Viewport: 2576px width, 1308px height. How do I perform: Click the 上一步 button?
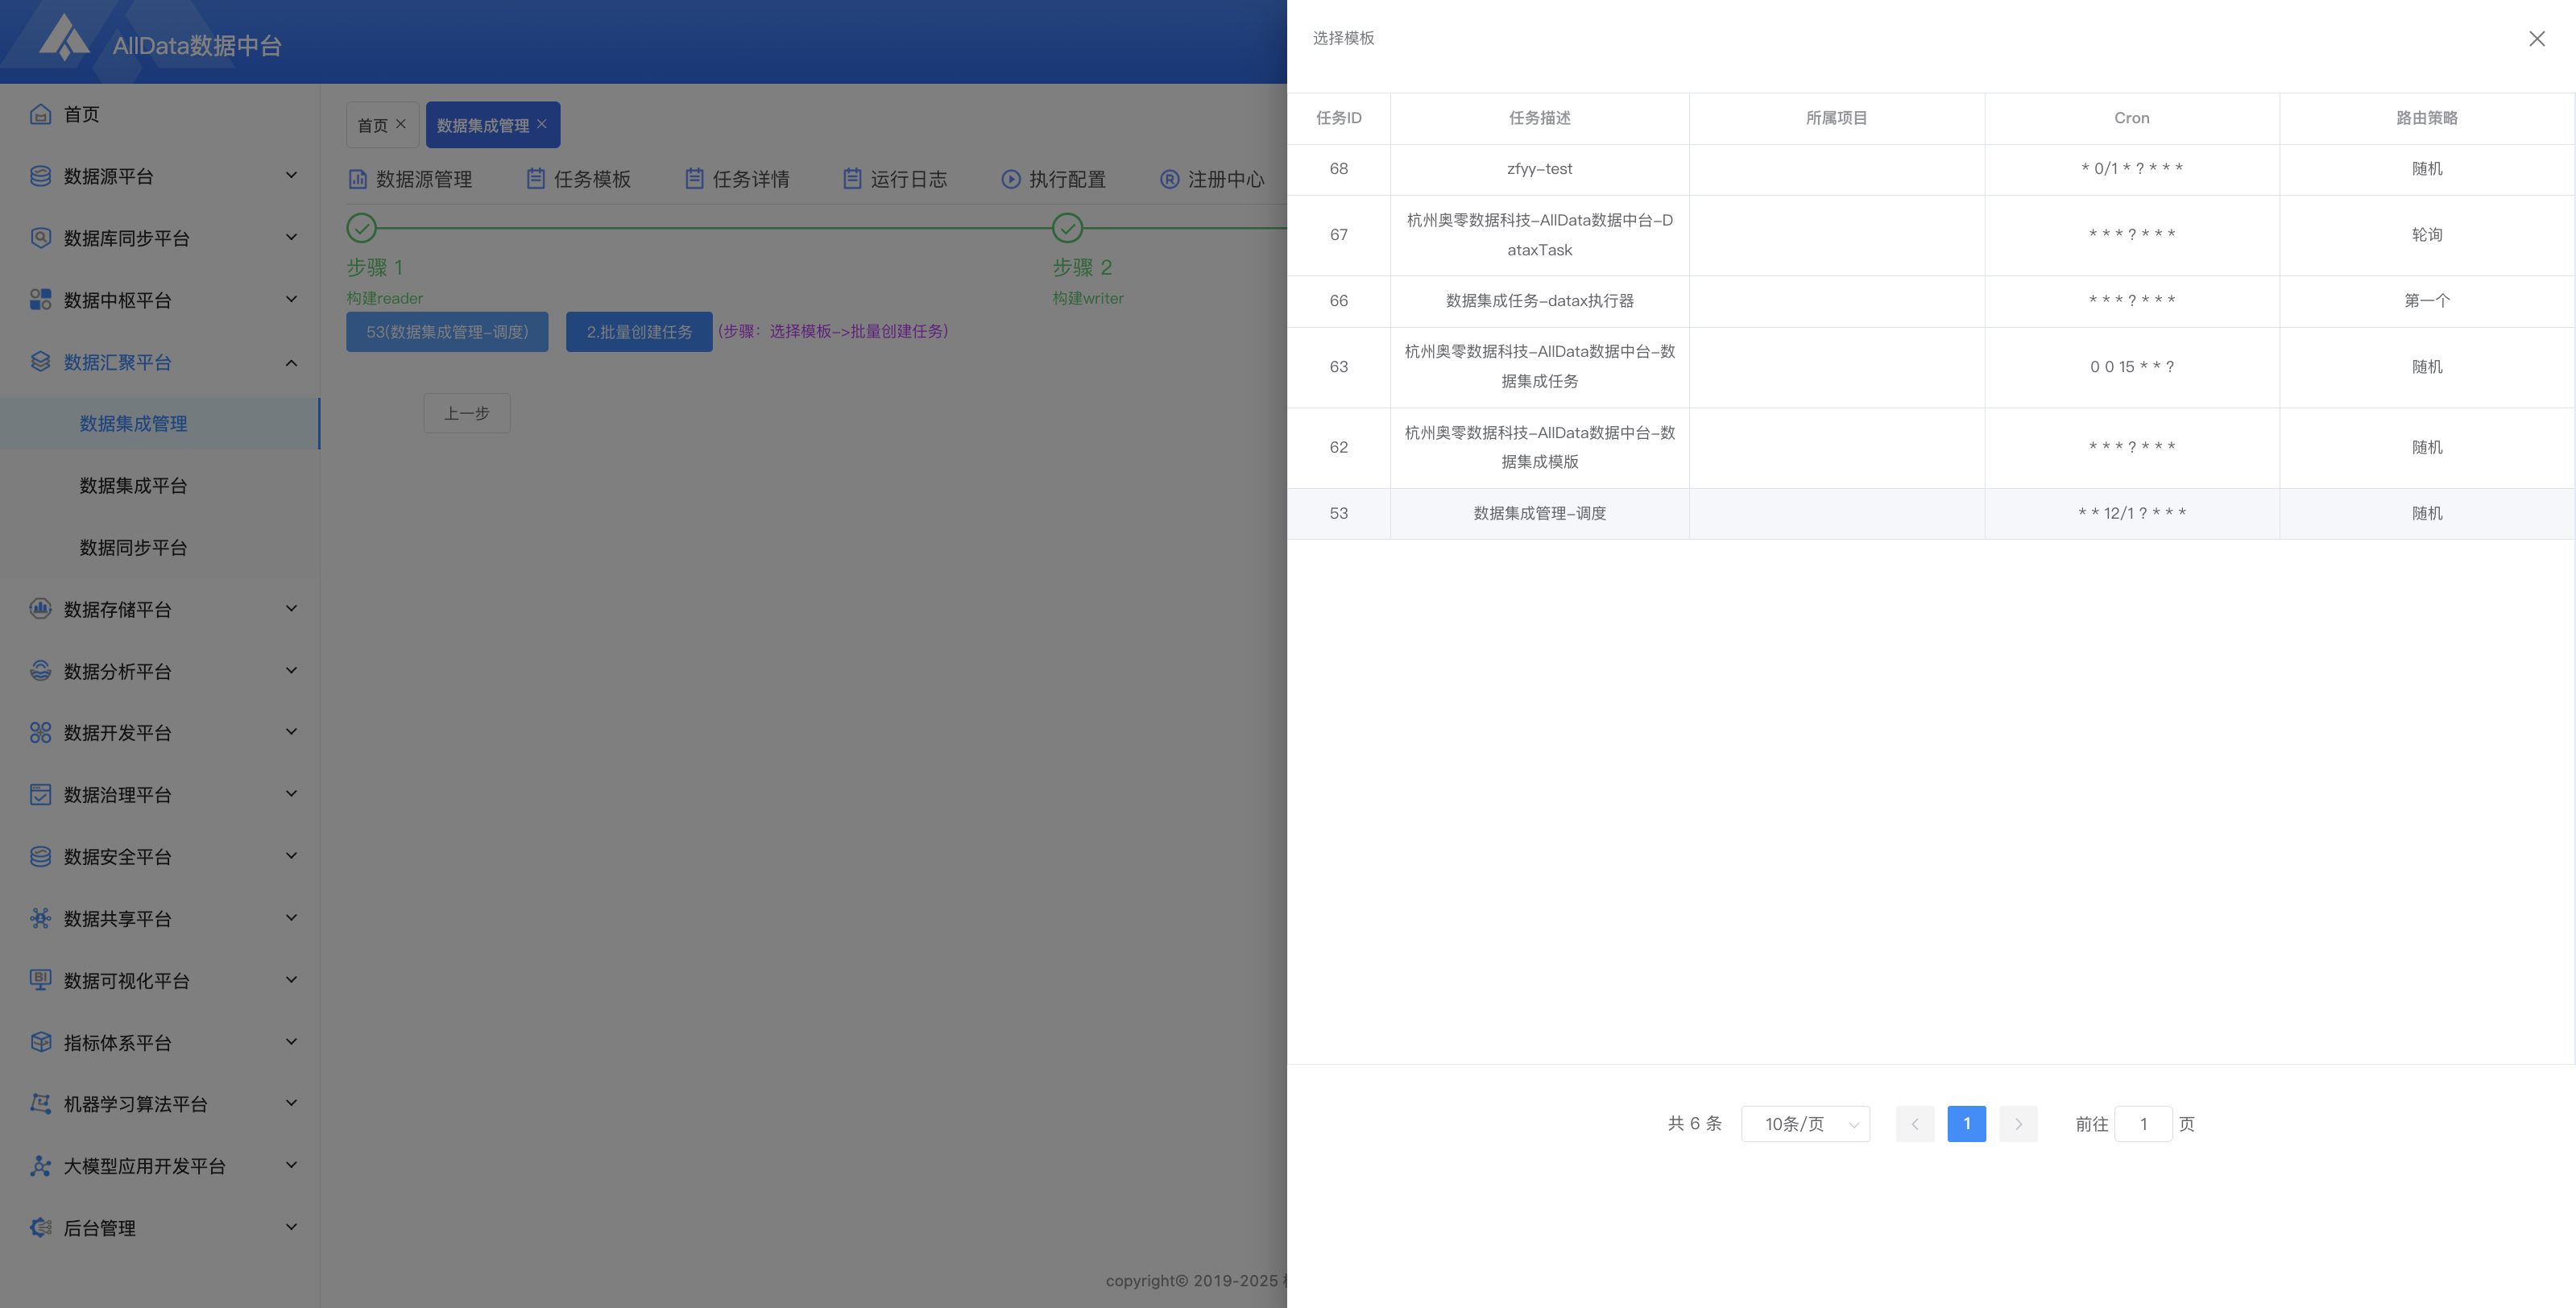coord(466,413)
